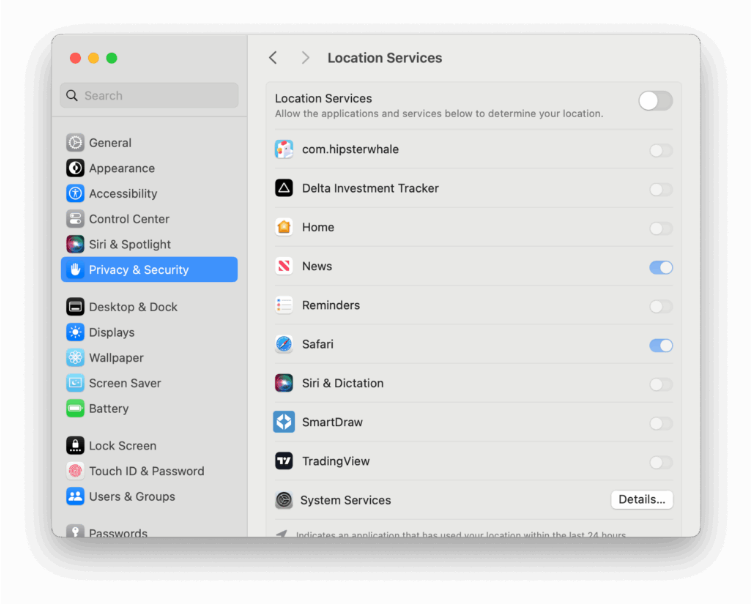
Task: Disable location access for News
Action: (x=661, y=267)
